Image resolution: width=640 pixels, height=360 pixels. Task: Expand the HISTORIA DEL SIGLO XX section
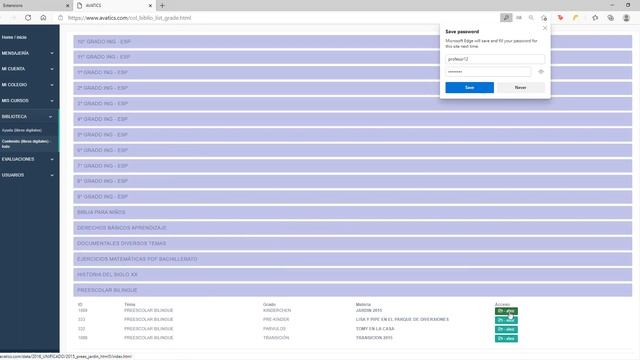pos(353,275)
